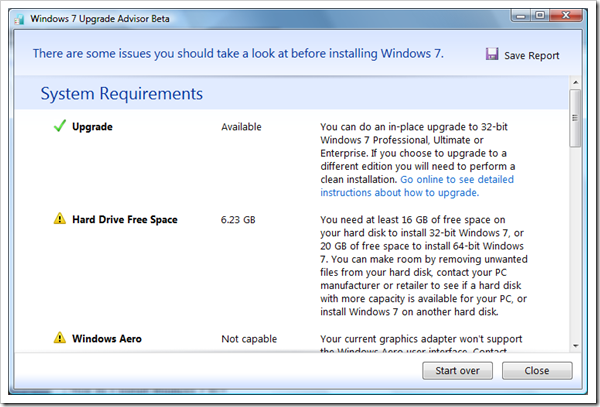The width and height of the screenshot is (600, 407).
Task: Click the System Requirements heading
Action: click(x=122, y=94)
